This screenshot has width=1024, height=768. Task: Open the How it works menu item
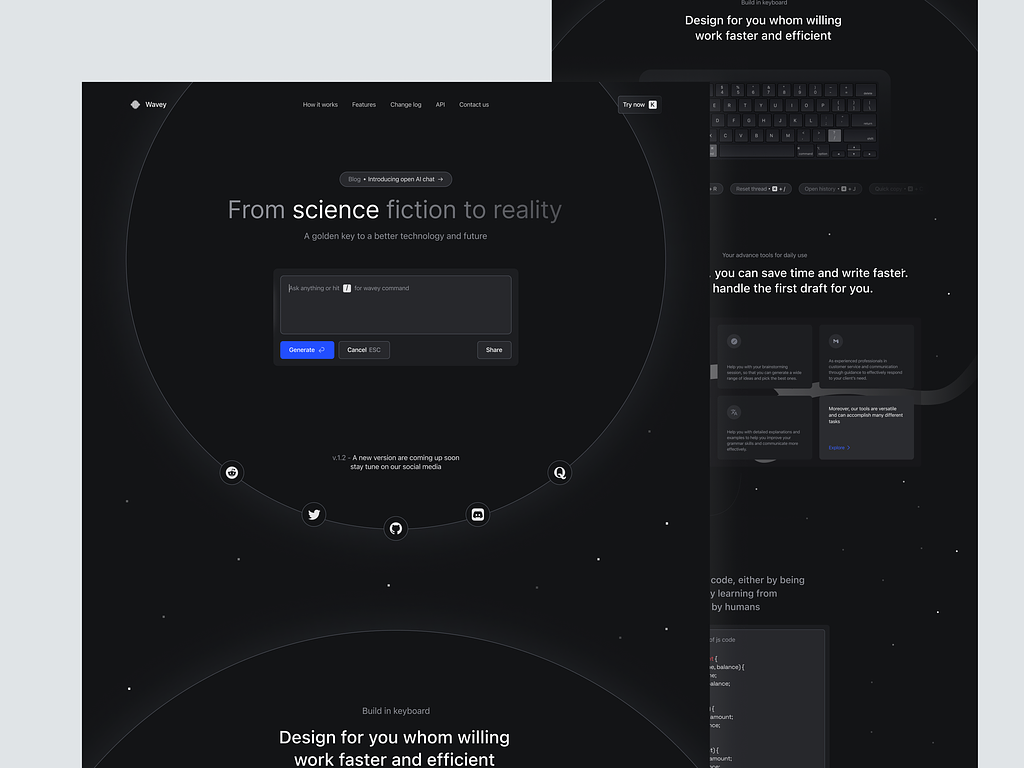(x=320, y=104)
